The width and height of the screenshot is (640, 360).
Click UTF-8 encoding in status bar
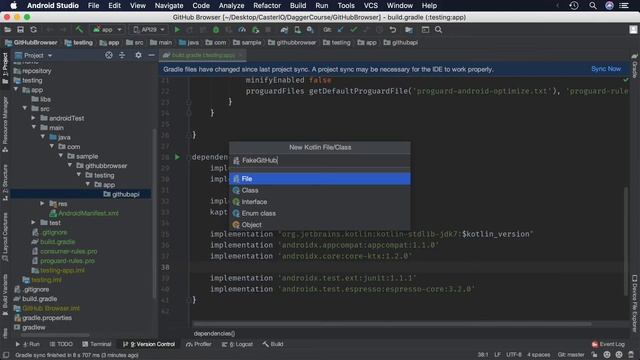pyautogui.click(x=513, y=355)
